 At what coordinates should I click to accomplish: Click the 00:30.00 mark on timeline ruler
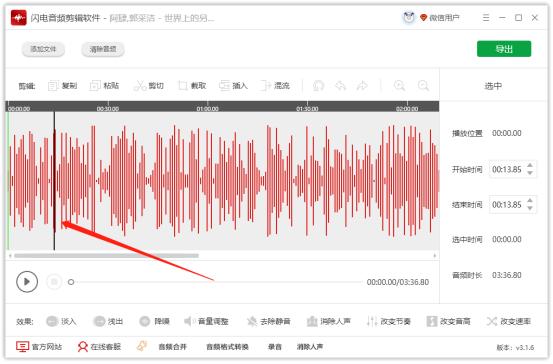pyautogui.click(x=108, y=109)
